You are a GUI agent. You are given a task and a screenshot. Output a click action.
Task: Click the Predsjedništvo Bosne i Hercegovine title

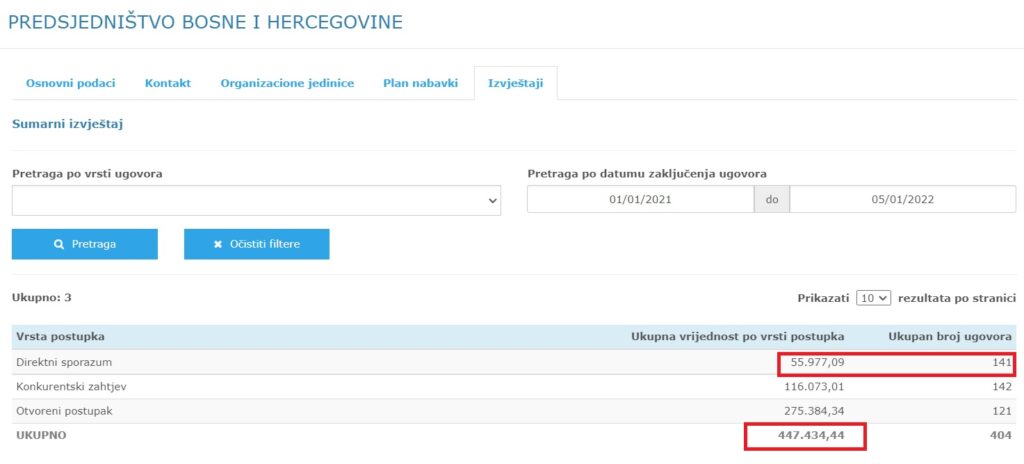tap(205, 22)
